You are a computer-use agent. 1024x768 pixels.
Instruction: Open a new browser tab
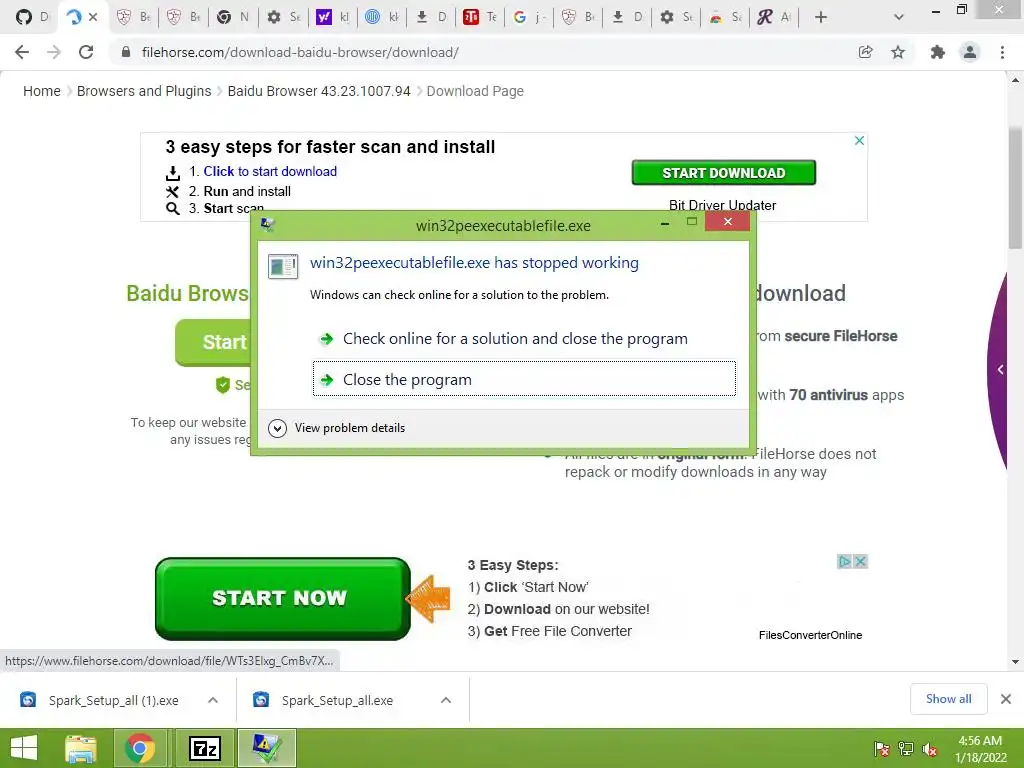[821, 17]
